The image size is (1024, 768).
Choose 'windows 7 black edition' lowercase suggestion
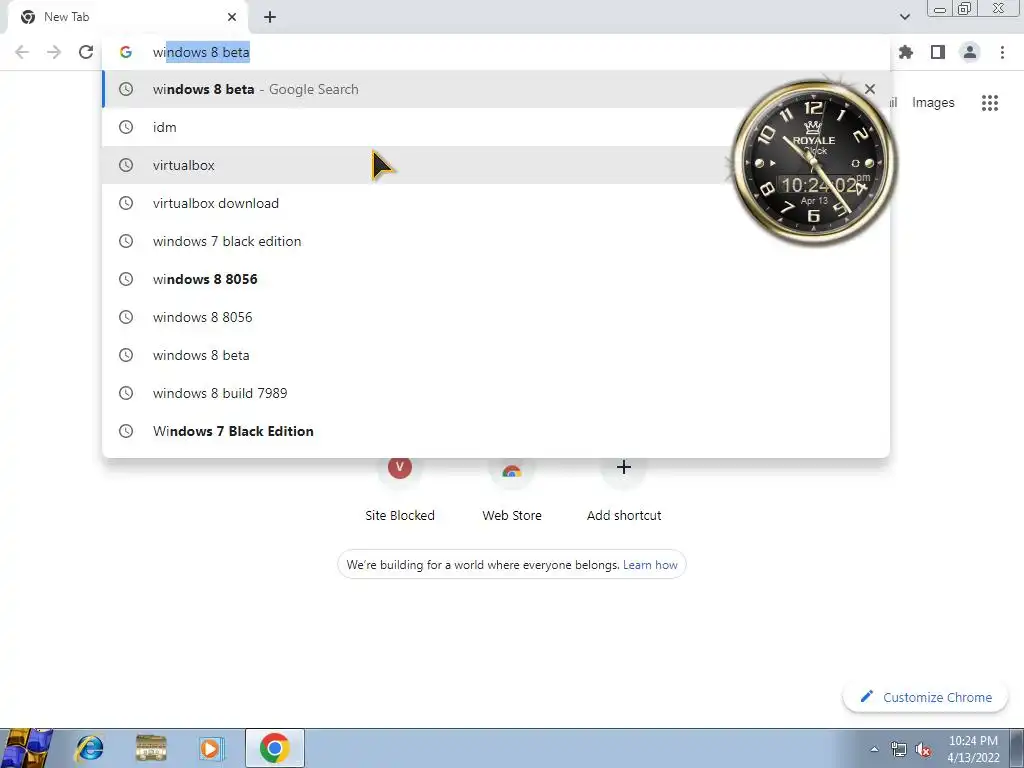496,241
